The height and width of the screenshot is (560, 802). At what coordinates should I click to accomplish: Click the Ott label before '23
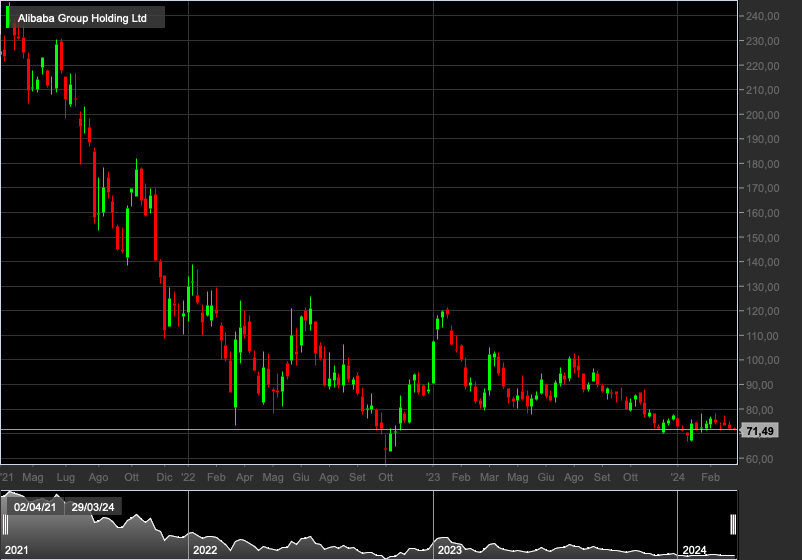[386, 477]
